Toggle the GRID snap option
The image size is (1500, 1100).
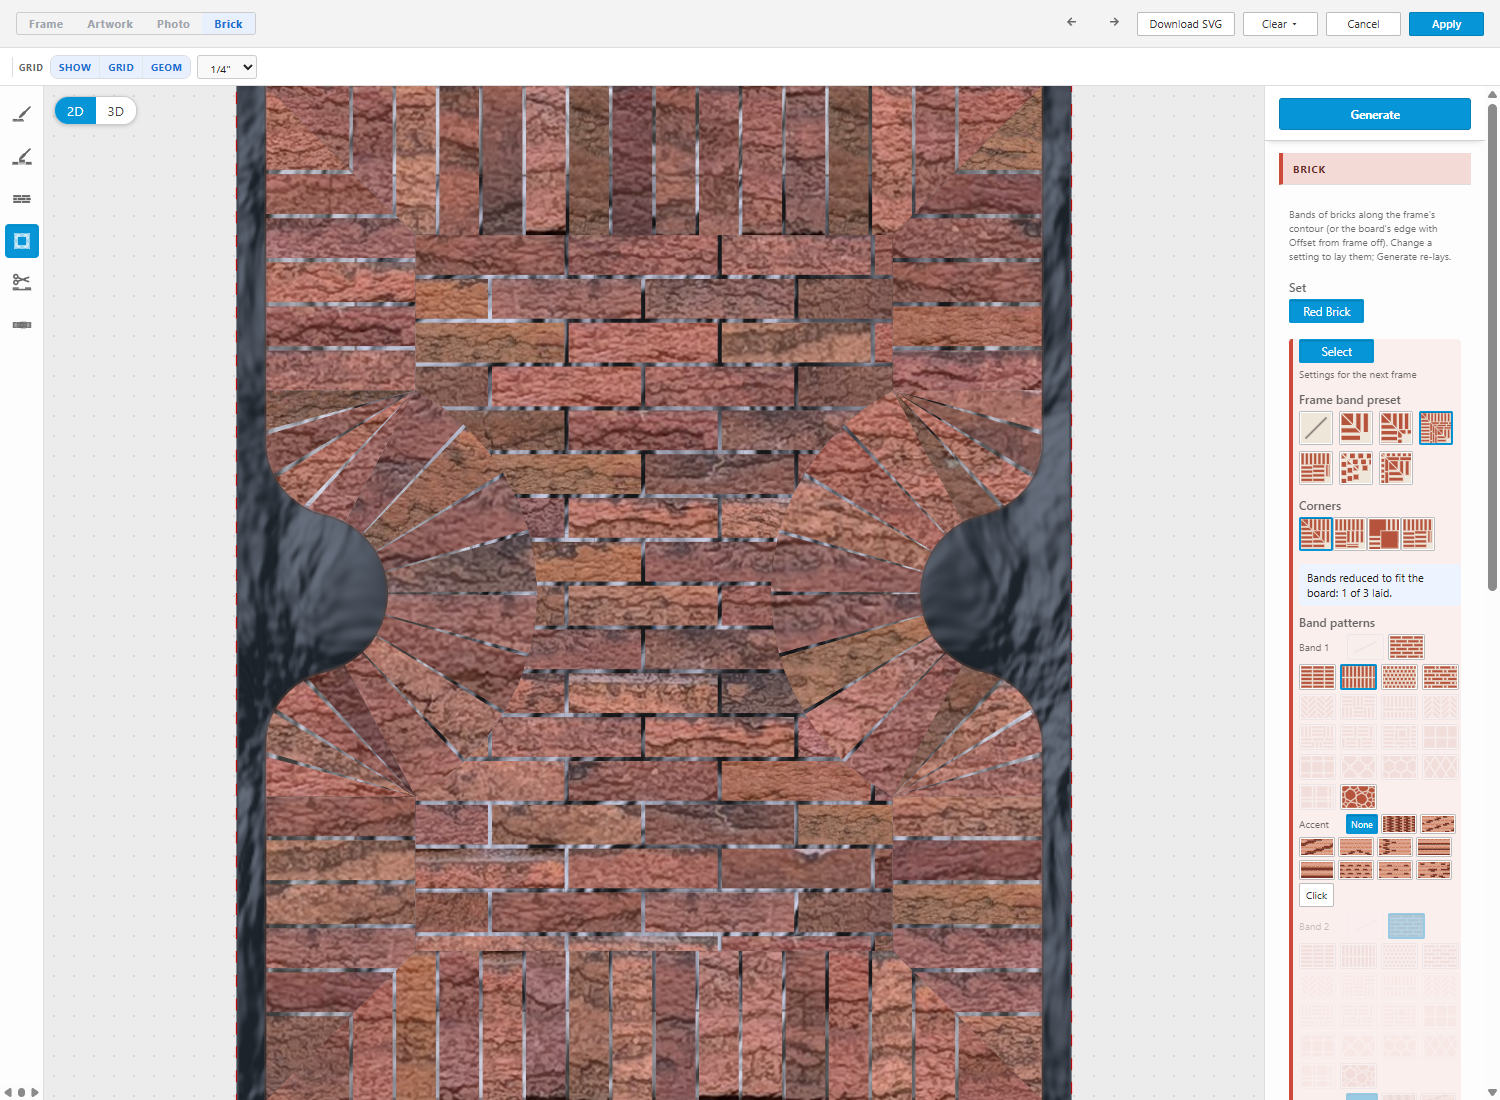pos(121,68)
